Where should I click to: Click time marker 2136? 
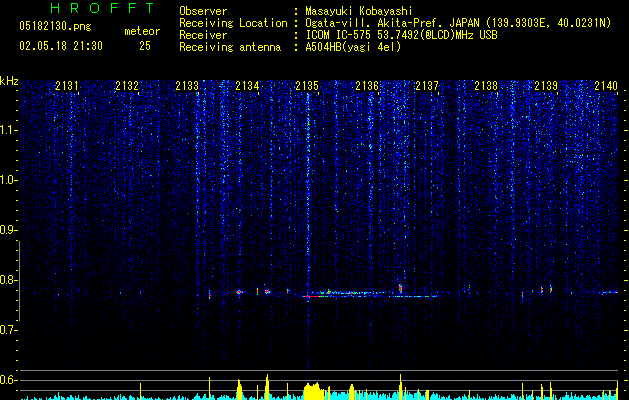pos(367,86)
